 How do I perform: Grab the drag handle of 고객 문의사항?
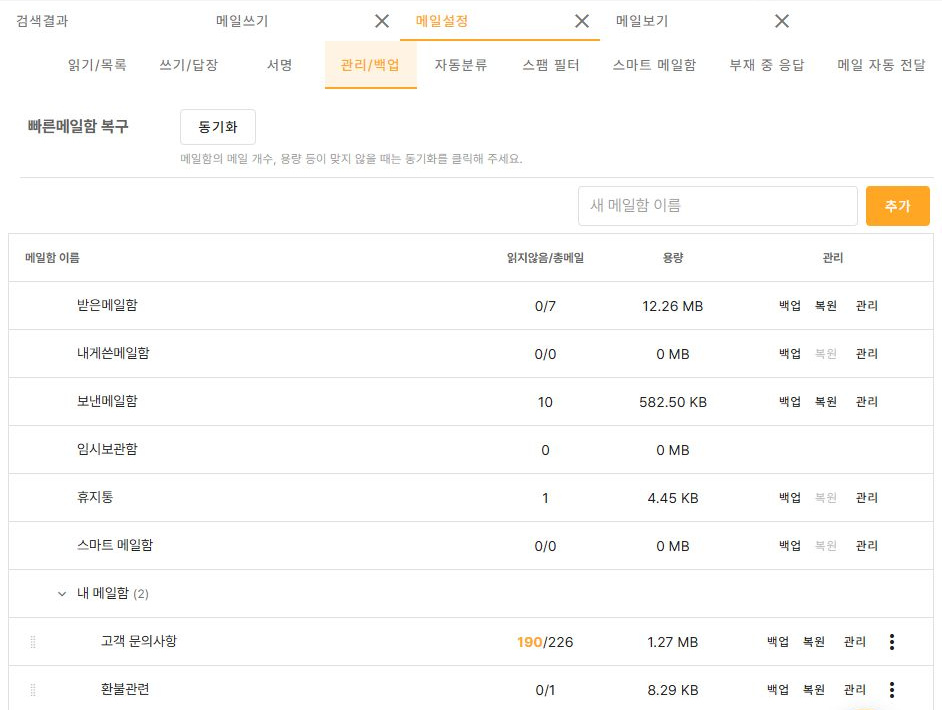[33, 642]
